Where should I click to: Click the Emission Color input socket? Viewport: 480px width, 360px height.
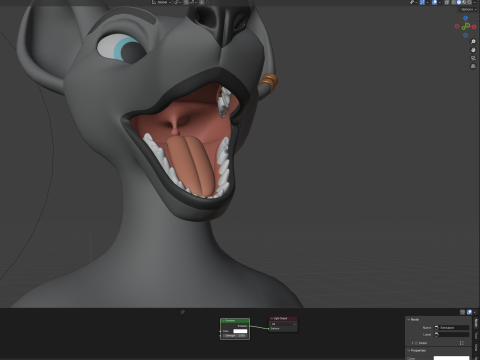coord(220,331)
